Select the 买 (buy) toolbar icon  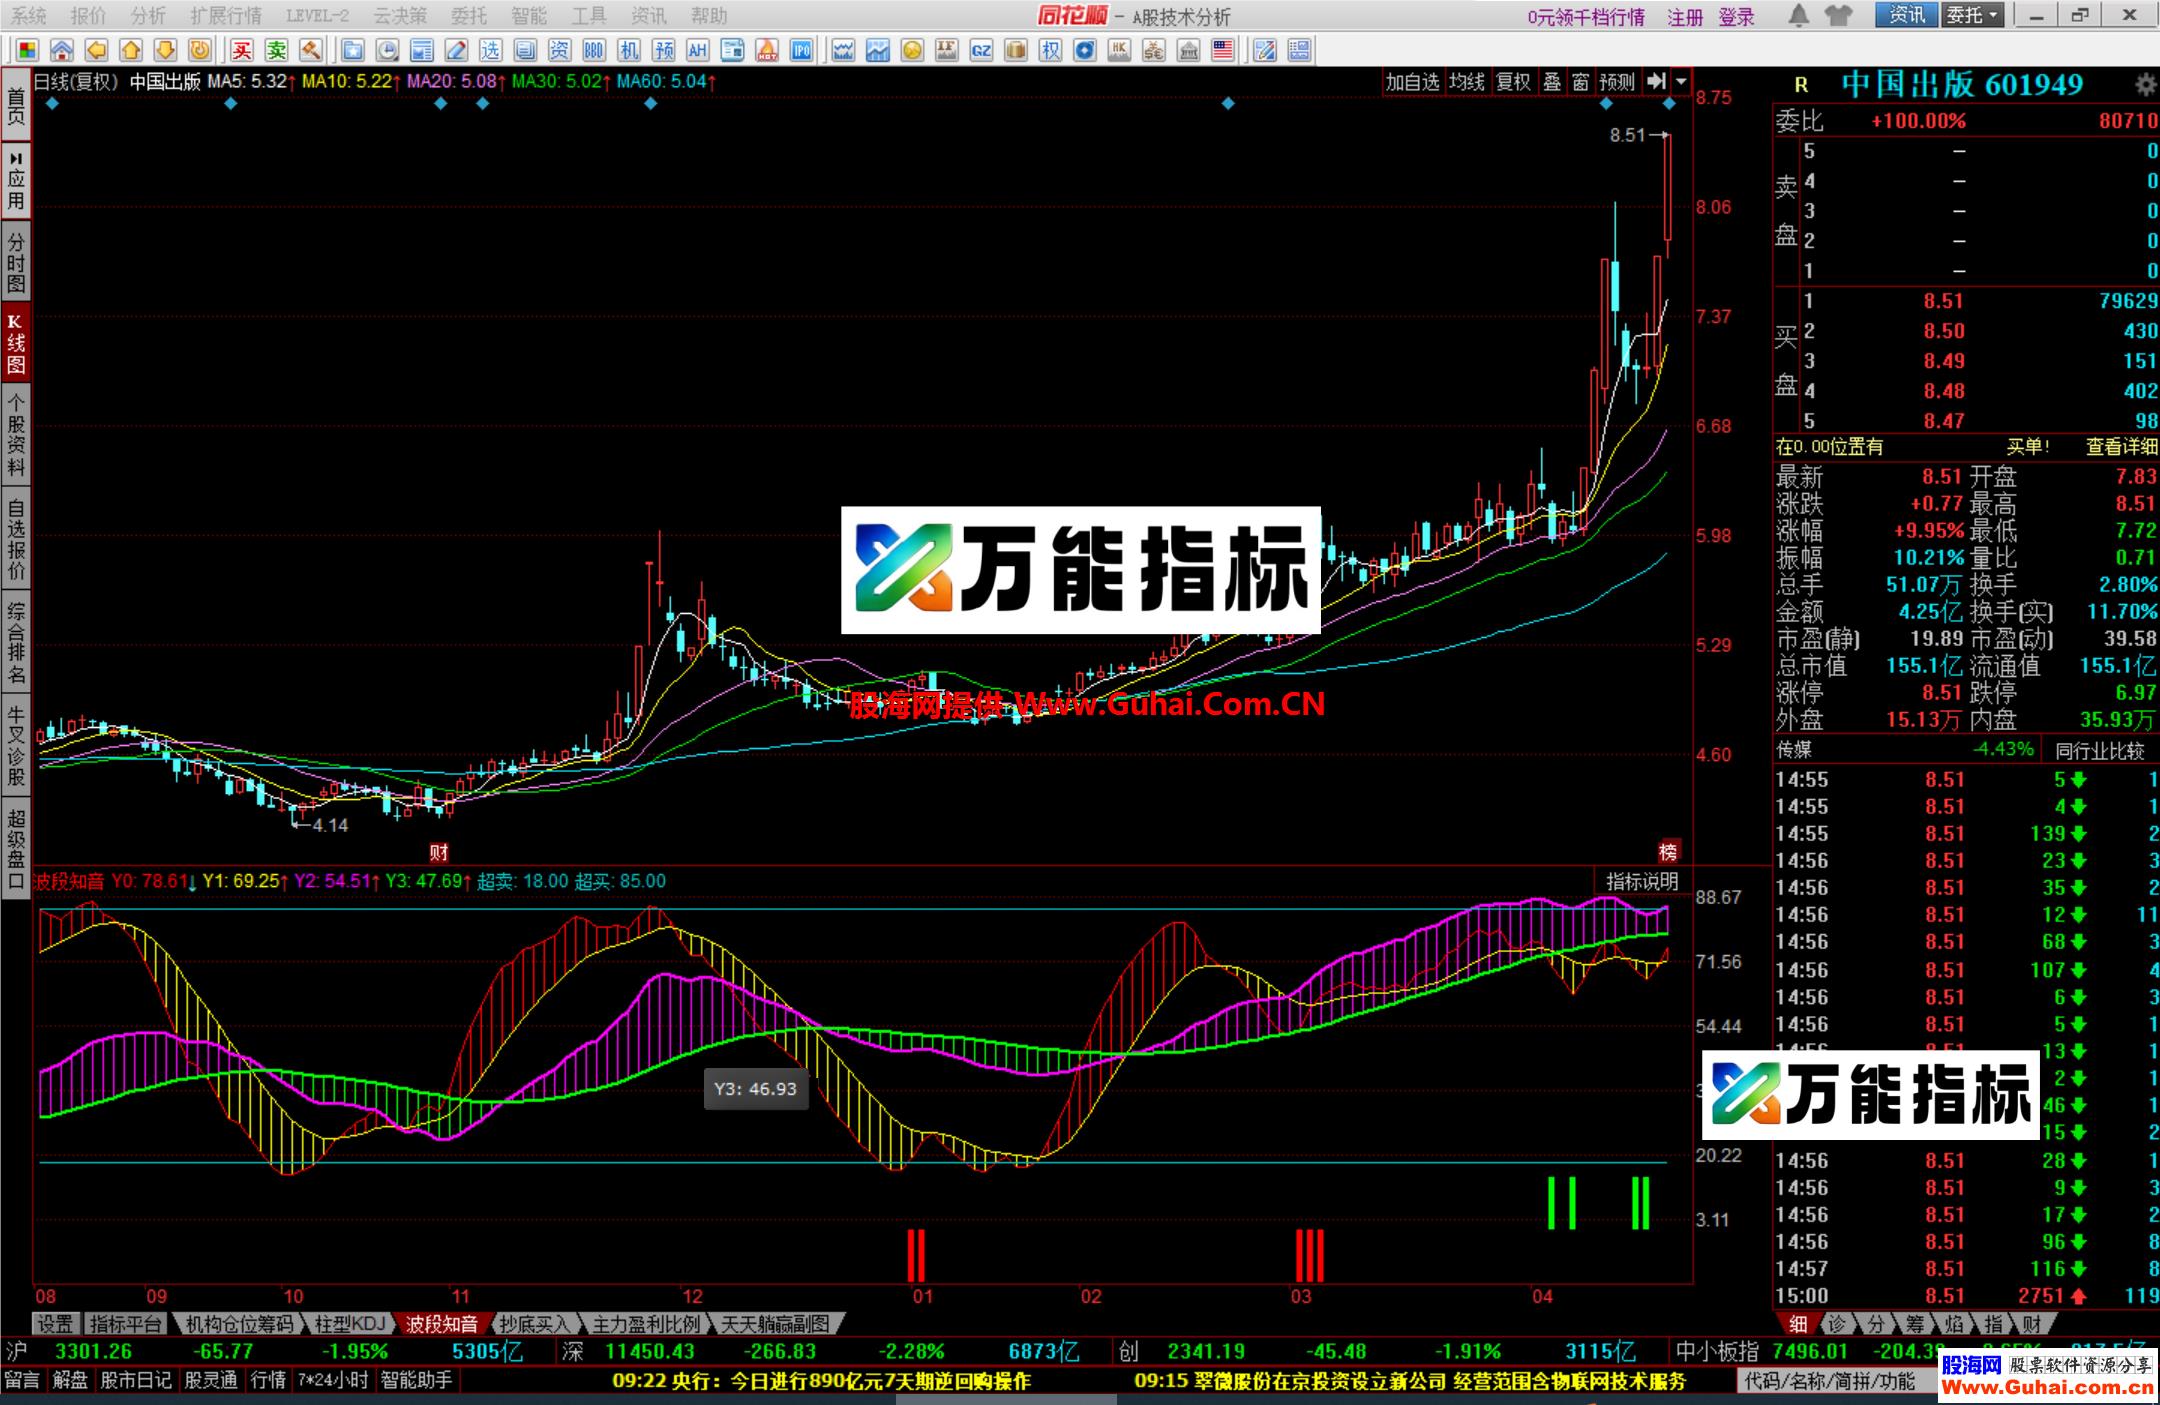241,48
